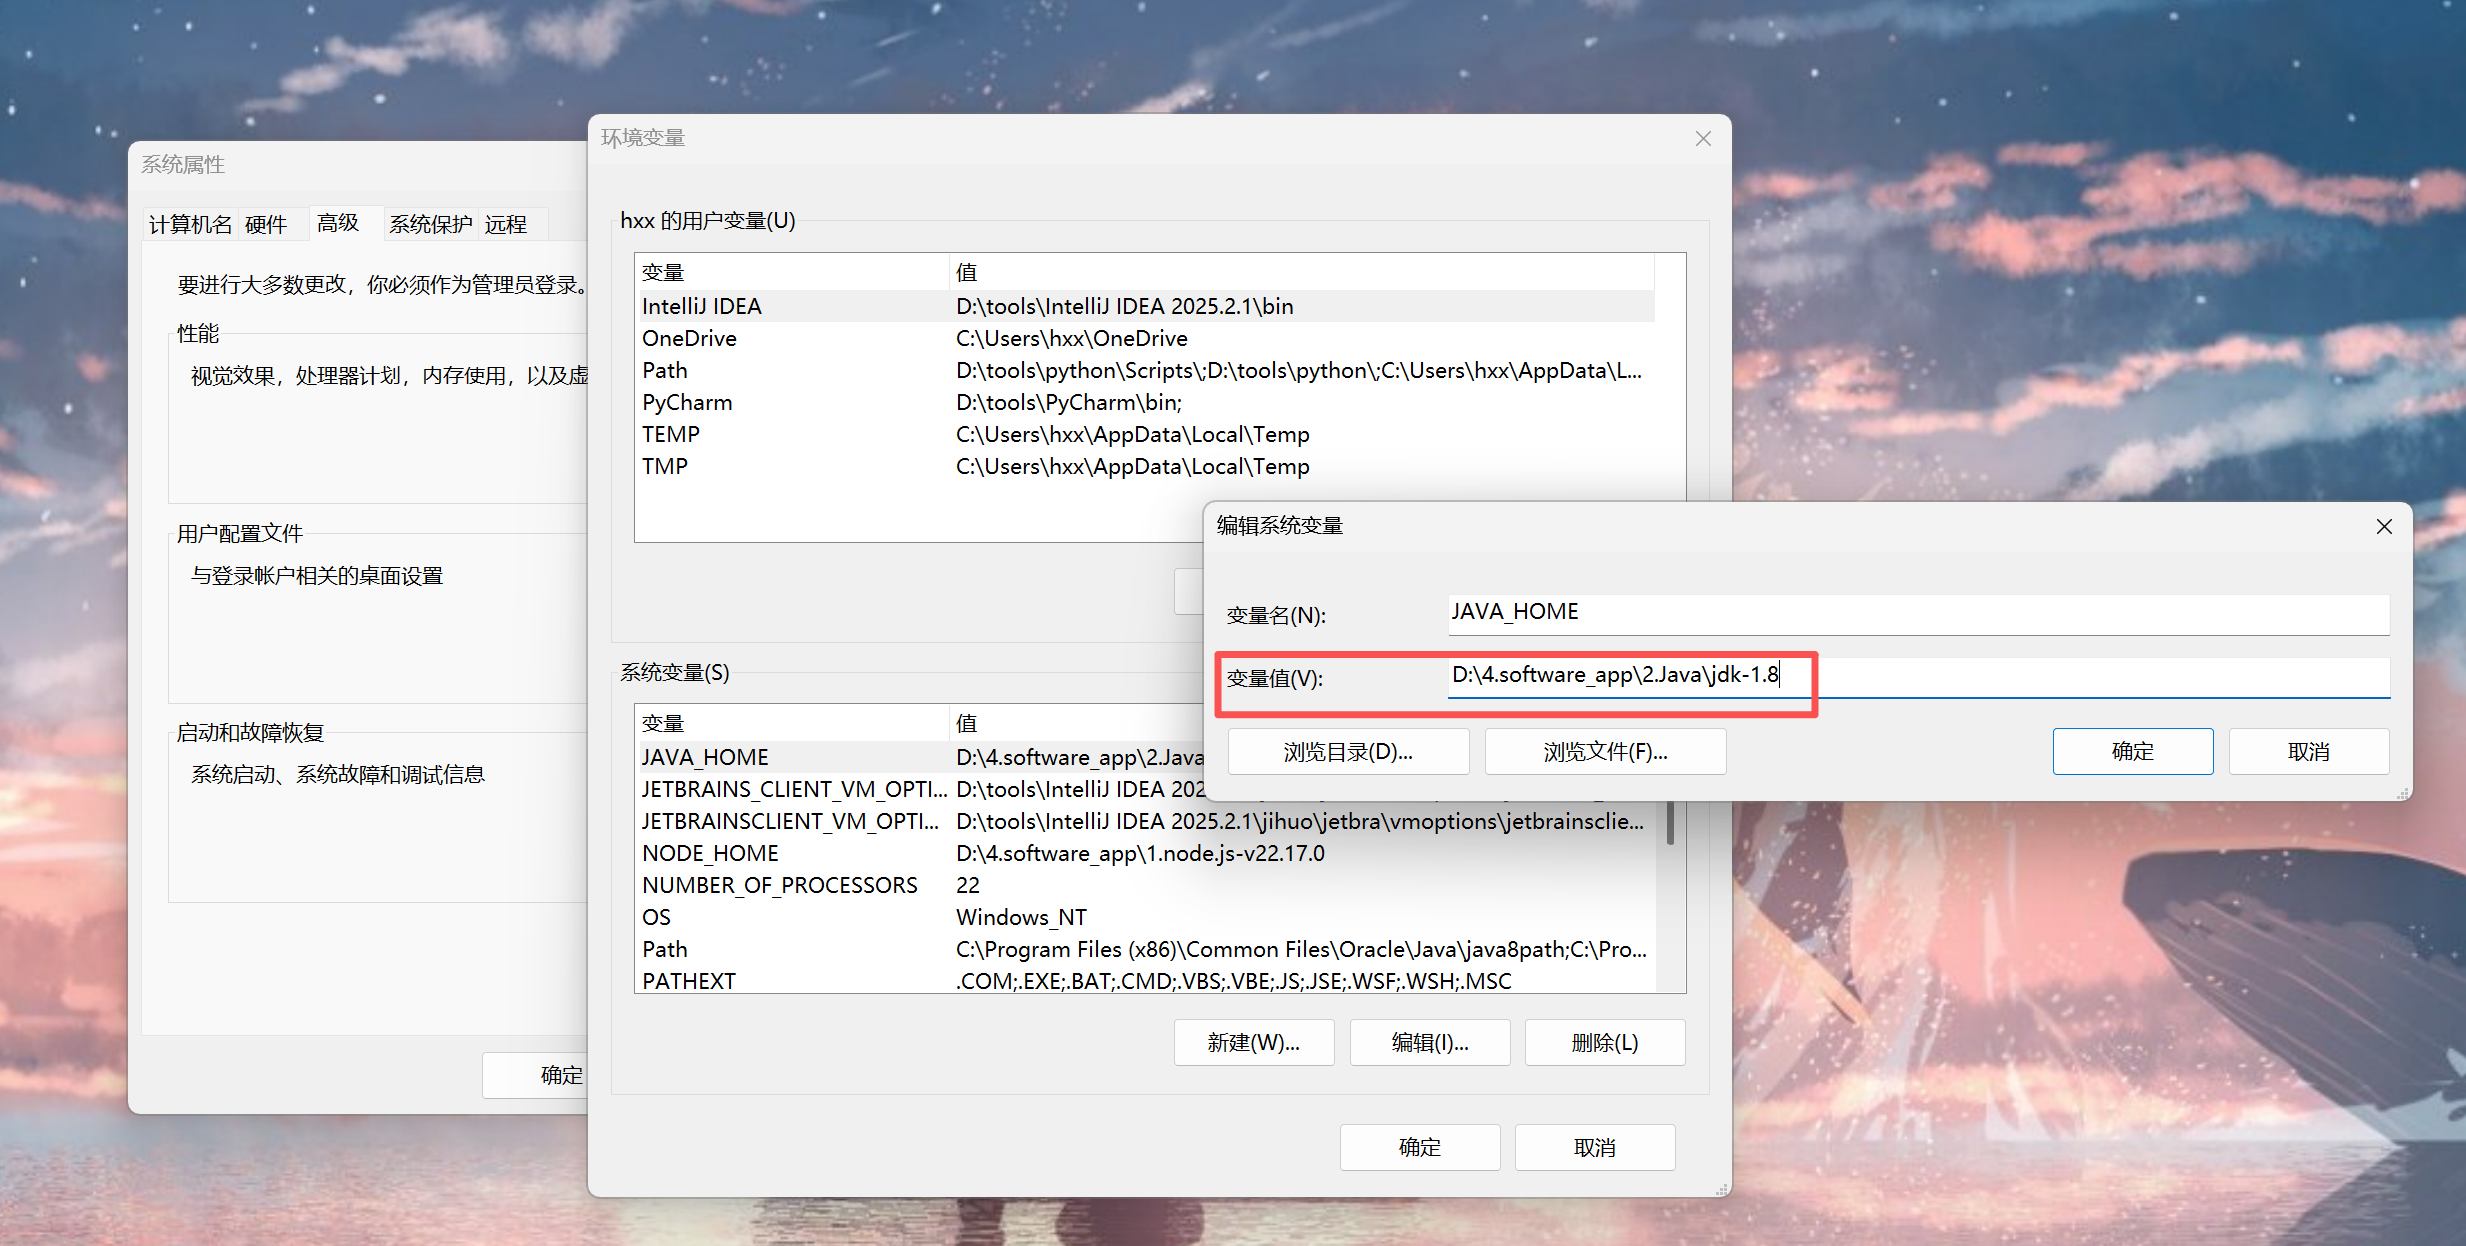Open the 远程 tab
The height and width of the screenshot is (1246, 2466).
tap(506, 224)
